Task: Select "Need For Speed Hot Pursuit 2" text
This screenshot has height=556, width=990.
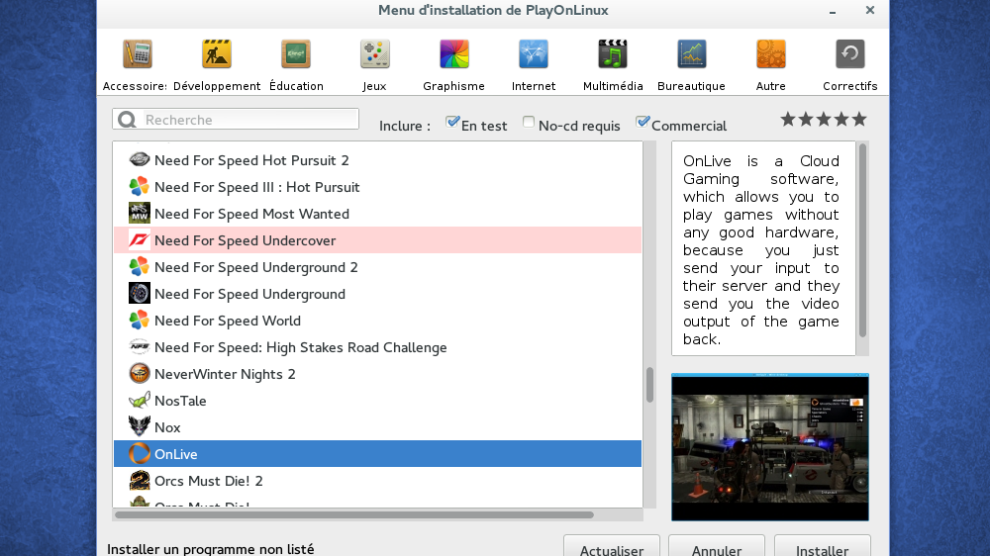Action: click(251, 160)
